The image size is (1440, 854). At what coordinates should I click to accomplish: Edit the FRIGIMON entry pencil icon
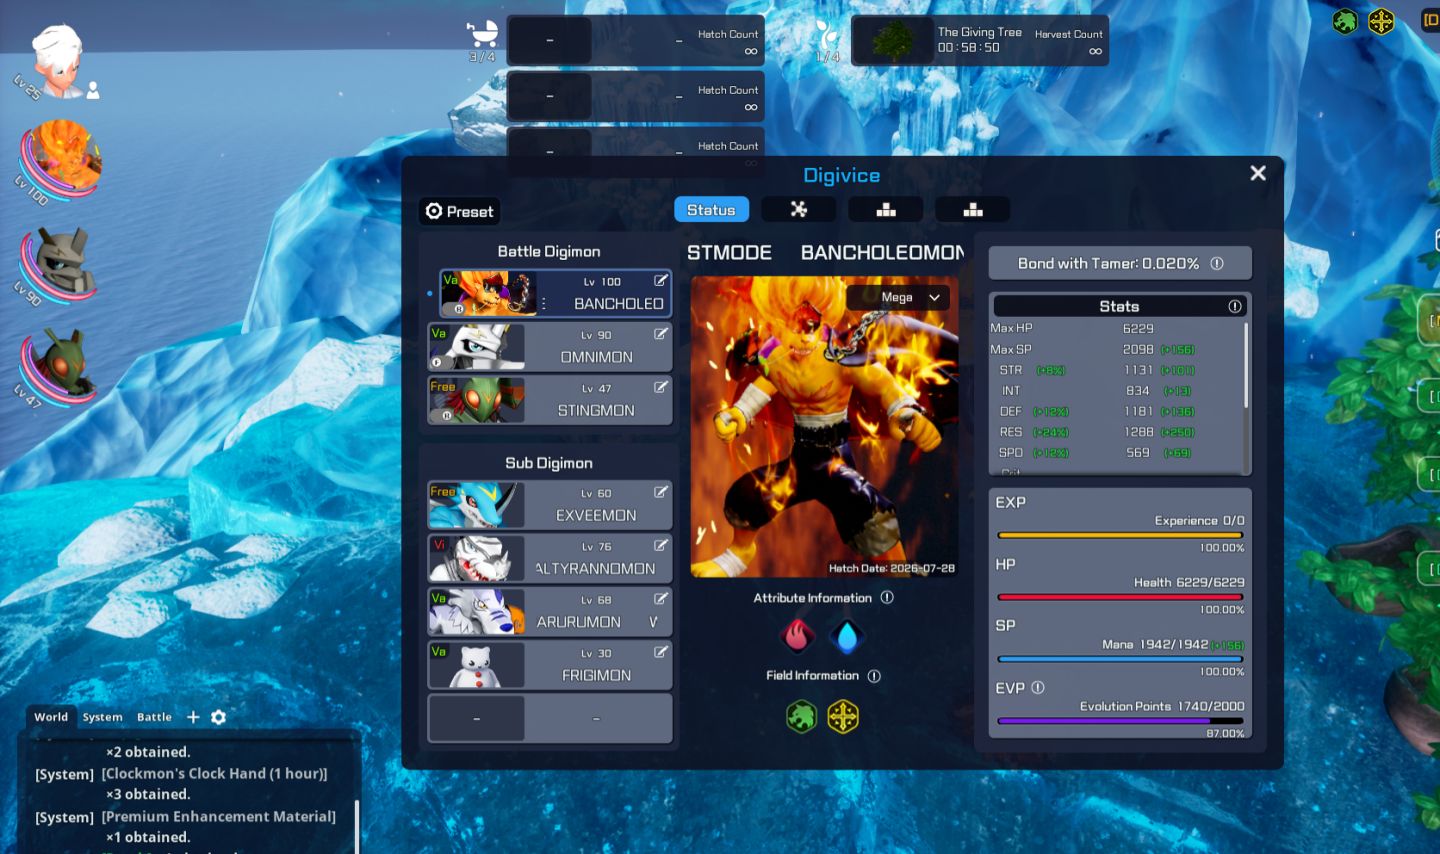pyautogui.click(x=661, y=652)
